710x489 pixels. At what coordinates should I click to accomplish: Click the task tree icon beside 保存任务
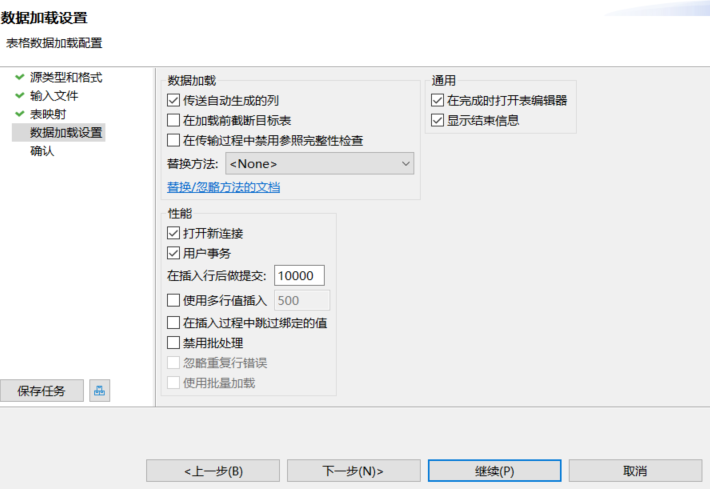click(x=99, y=391)
